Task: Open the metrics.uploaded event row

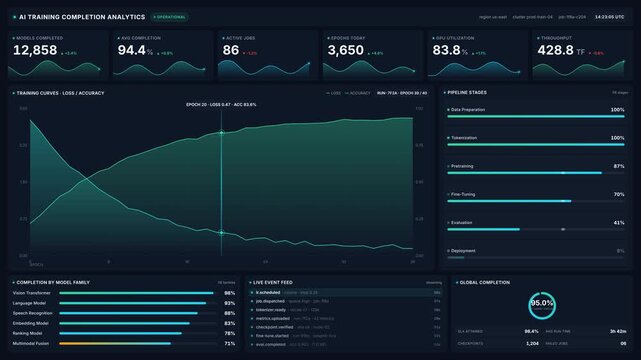Action: 345,318
